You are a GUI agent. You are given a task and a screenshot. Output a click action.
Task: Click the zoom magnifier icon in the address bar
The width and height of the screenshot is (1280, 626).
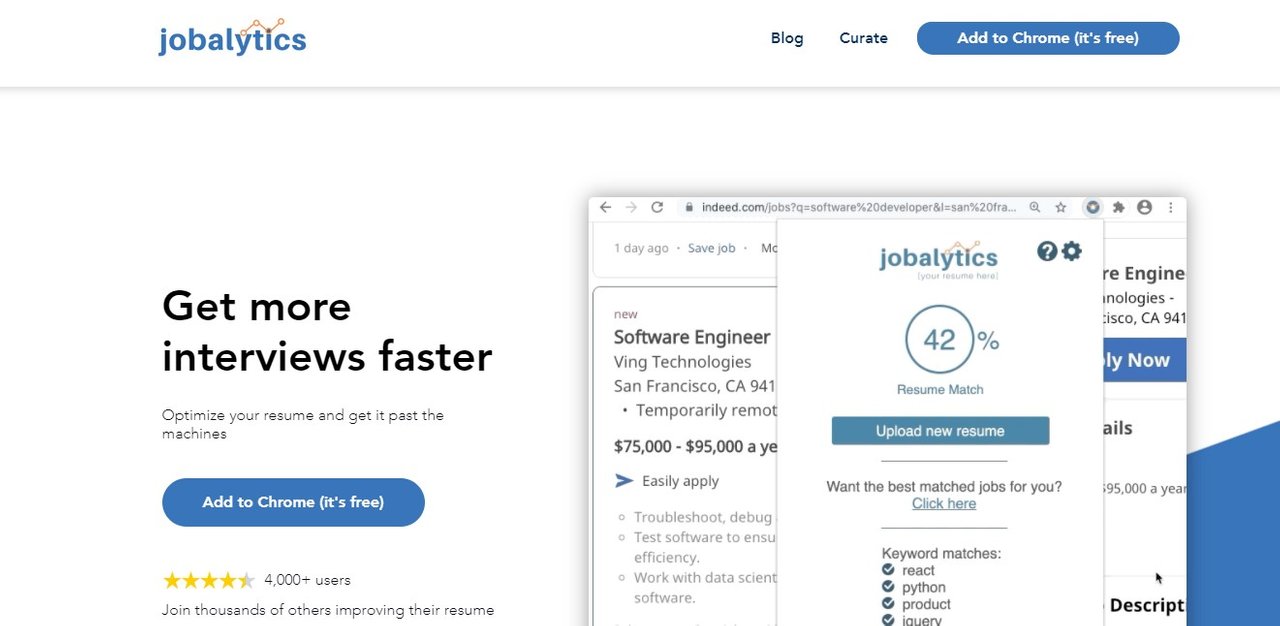coord(1035,207)
